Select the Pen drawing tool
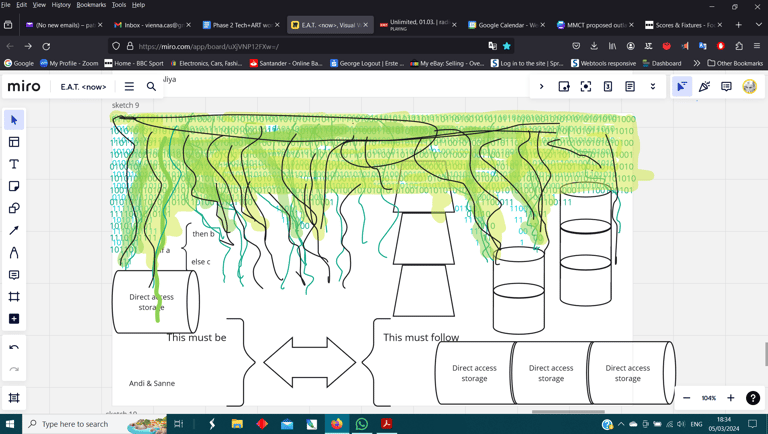The image size is (768, 434). (14, 253)
